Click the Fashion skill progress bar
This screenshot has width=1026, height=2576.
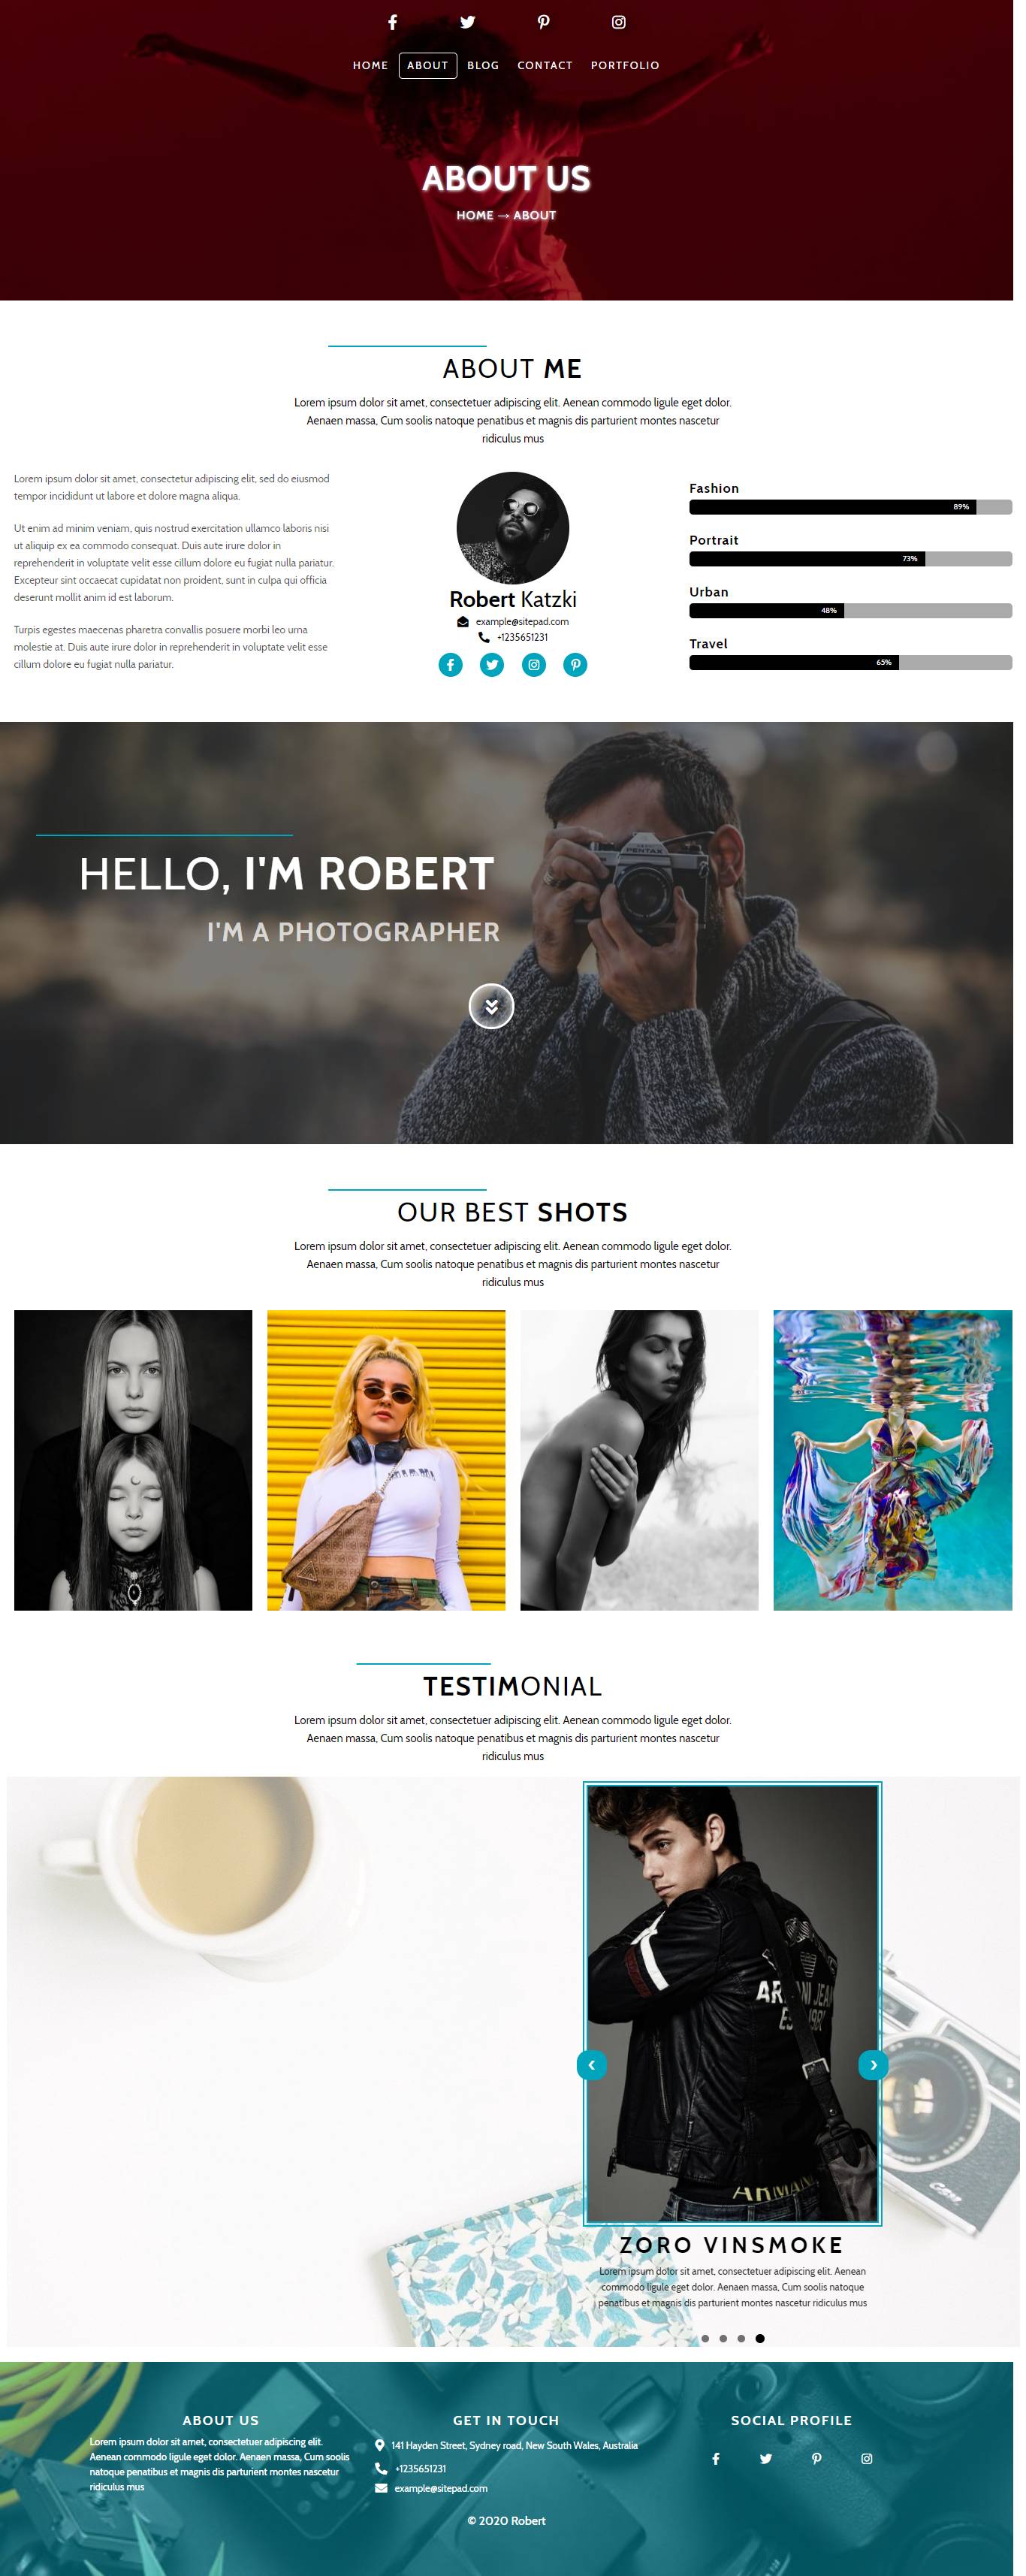click(850, 507)
